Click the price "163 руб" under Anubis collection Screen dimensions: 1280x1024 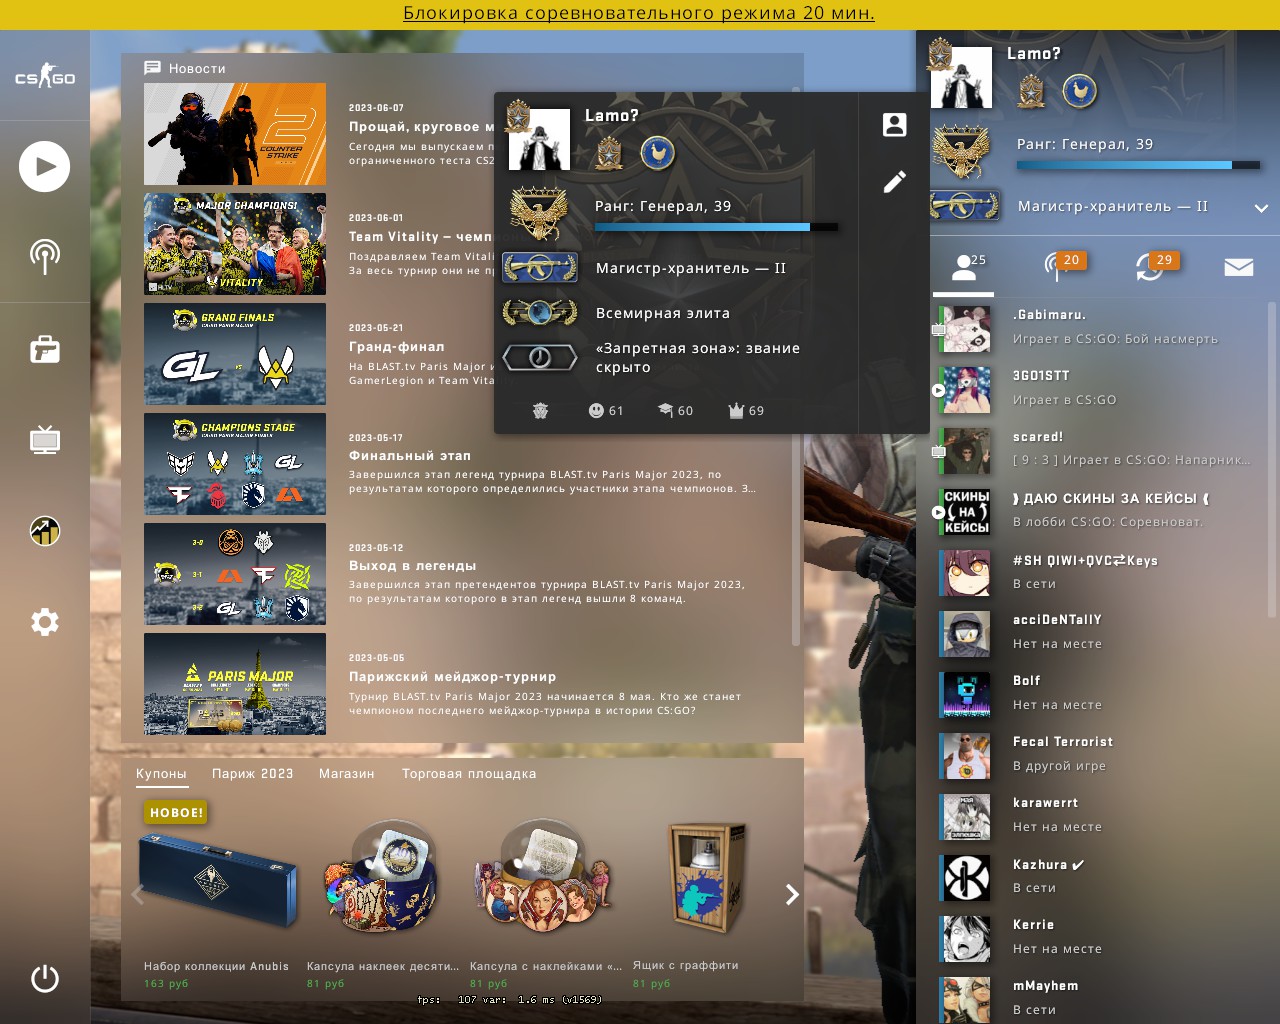(166, 984)
